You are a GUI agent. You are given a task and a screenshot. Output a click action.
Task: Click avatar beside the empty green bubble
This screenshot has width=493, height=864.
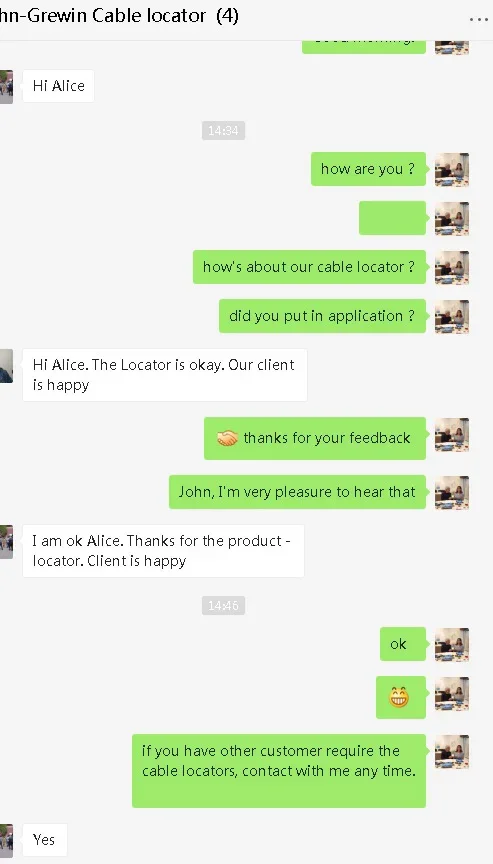[x=452, y=218]
